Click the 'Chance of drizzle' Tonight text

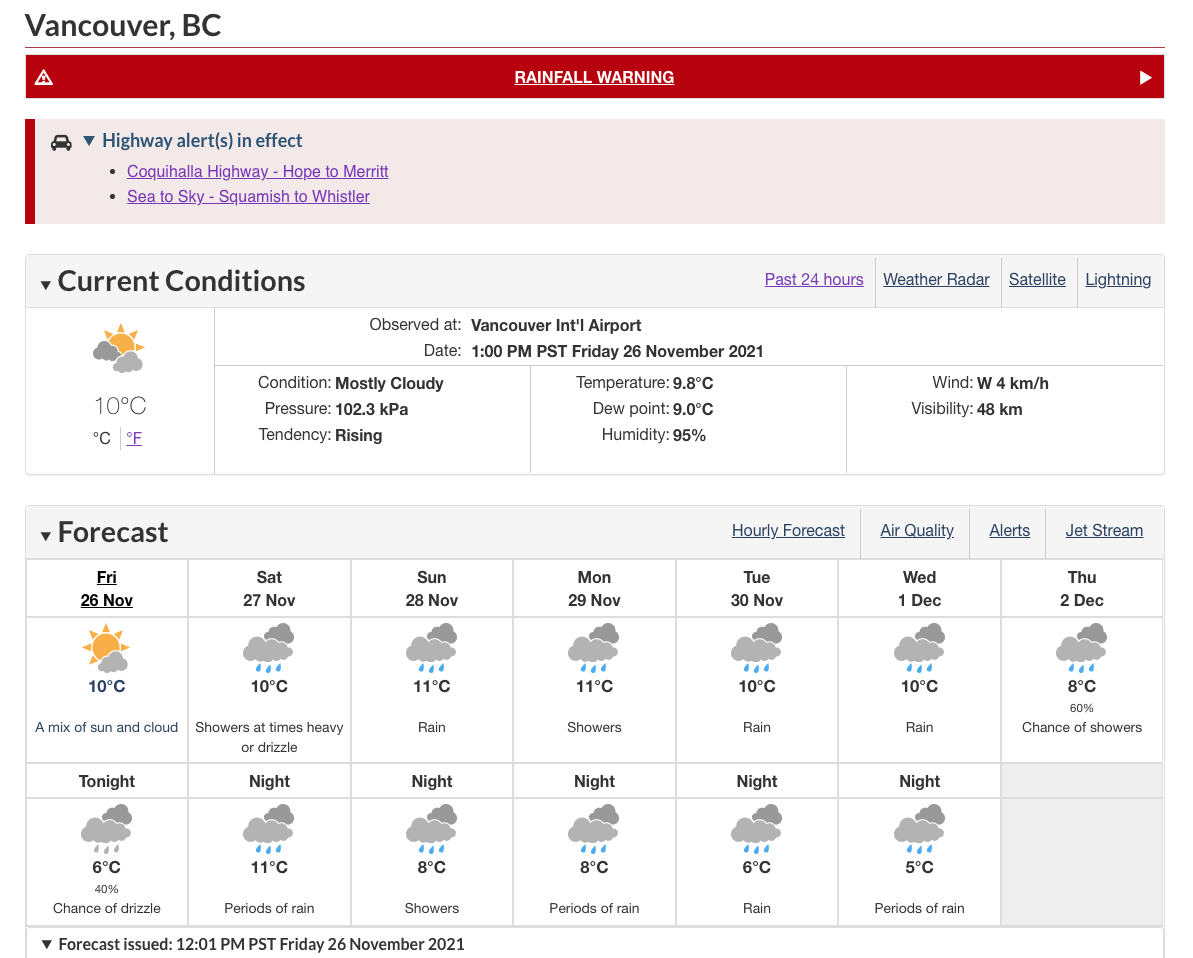(x=107, y=909)
